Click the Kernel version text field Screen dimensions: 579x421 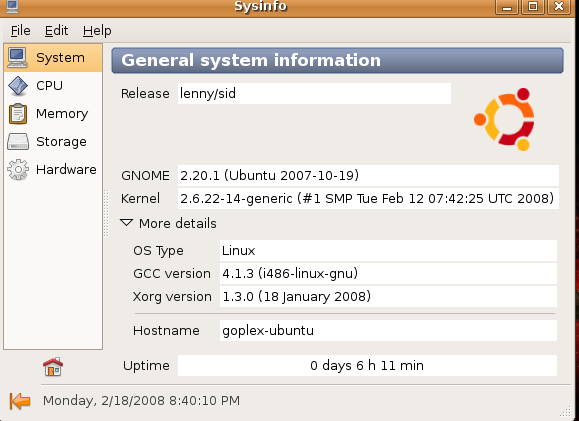coord(368,198)
